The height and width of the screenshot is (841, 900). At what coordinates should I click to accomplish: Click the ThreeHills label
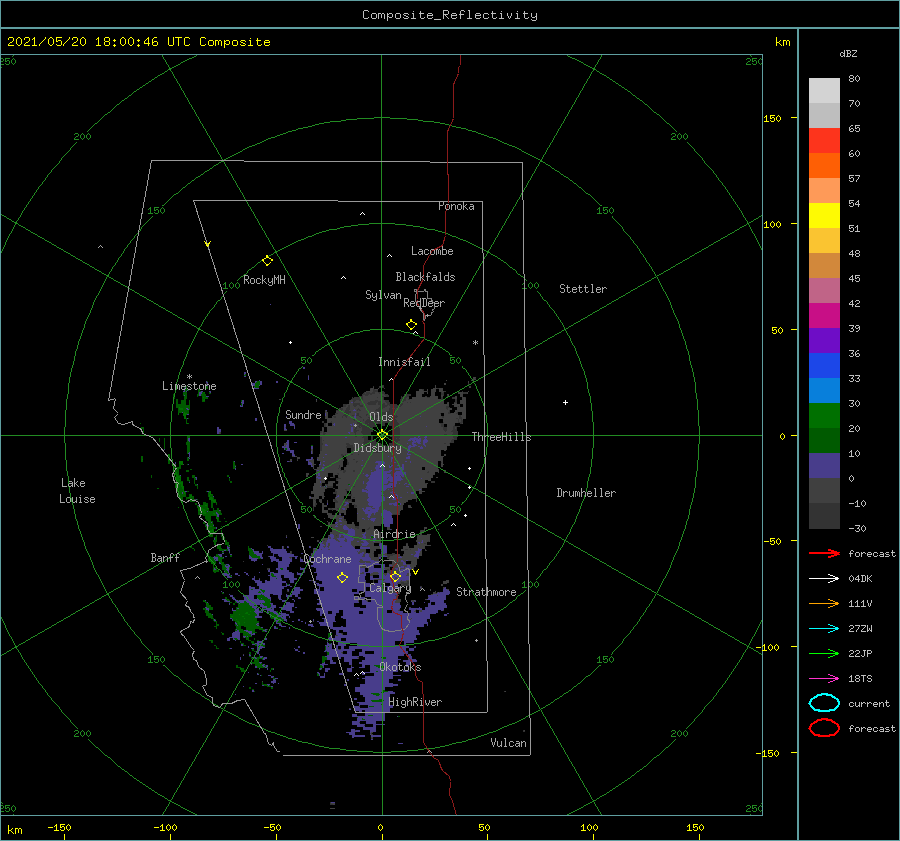coord(502,437)
